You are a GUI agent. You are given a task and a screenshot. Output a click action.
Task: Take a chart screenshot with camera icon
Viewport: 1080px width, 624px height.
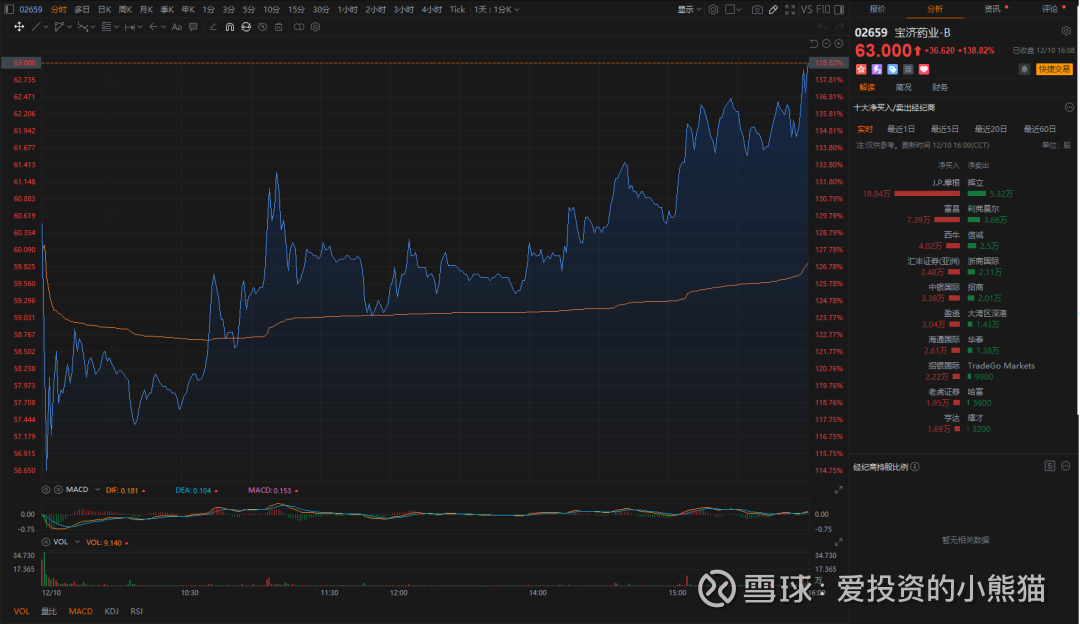(x=757, y=10)
